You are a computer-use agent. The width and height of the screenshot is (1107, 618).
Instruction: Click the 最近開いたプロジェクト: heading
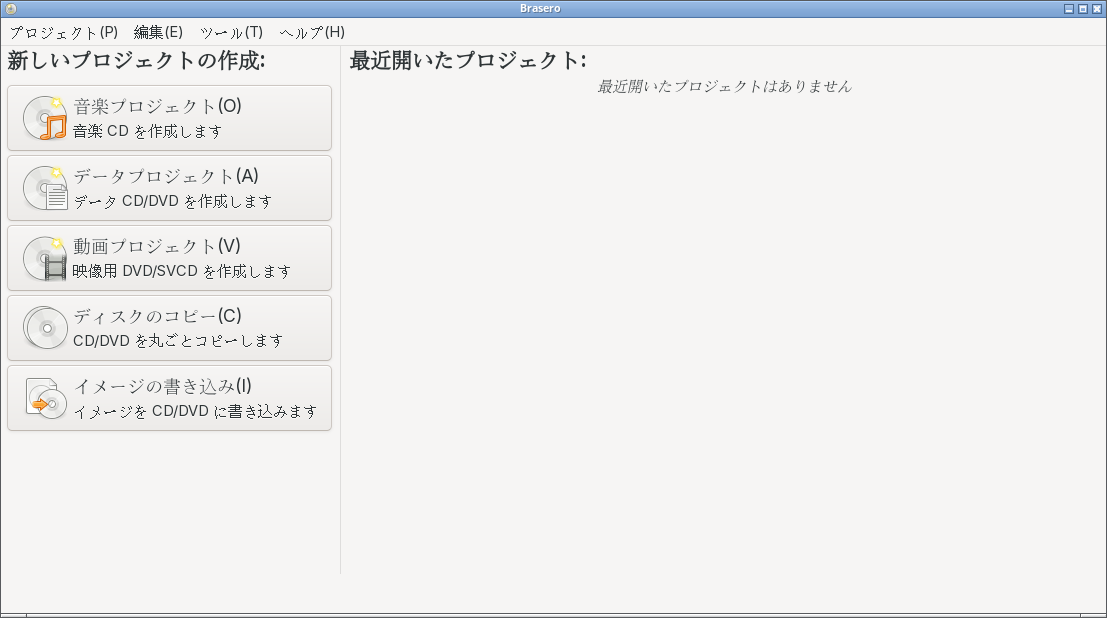468,61
